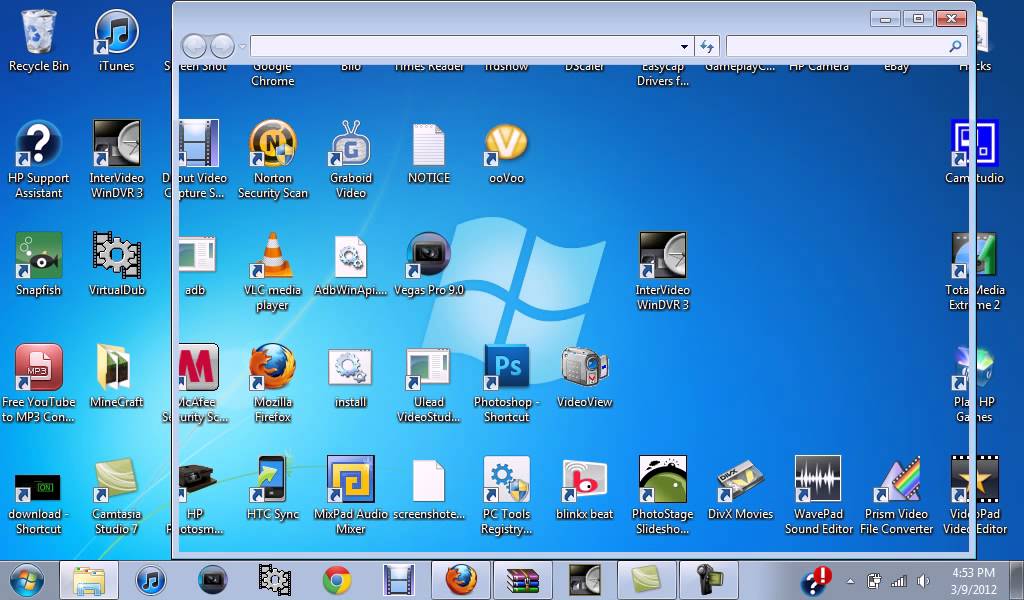Open Vegas Pro from the taskbar
The width and height of the screenshot is (1024, 600).
tap(213, 580)
